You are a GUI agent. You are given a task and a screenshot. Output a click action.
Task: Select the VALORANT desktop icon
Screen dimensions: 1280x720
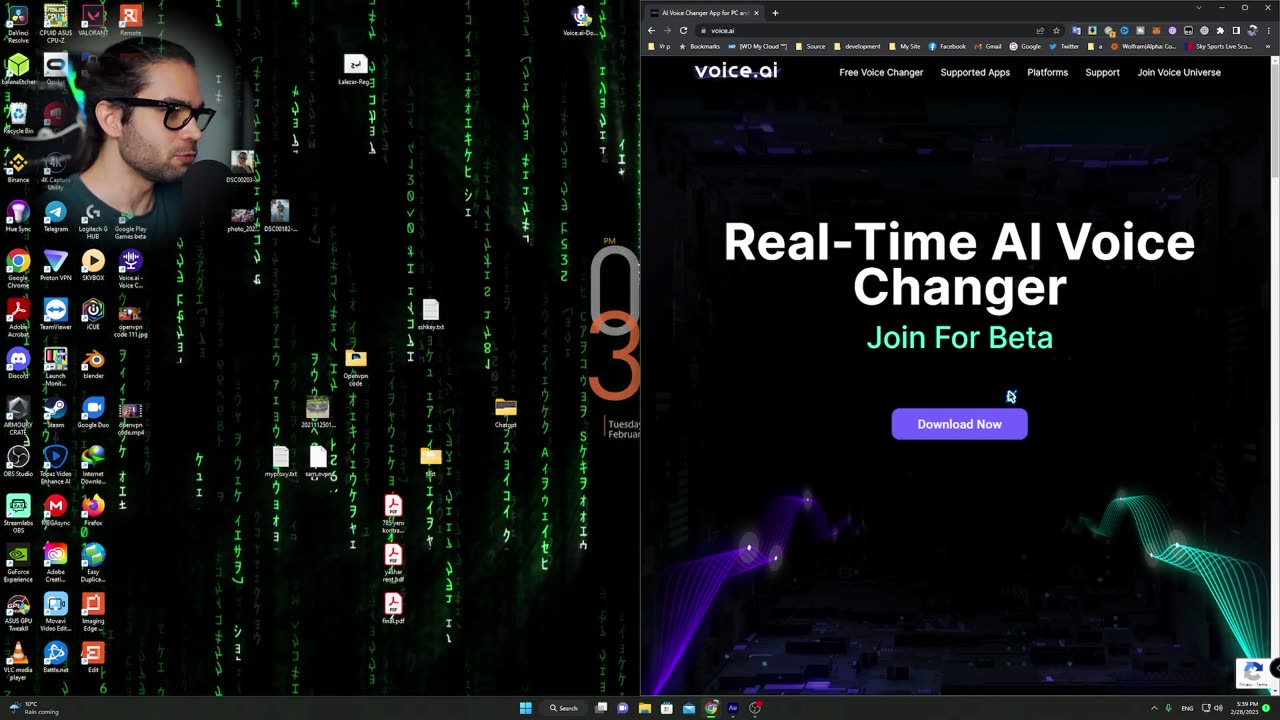[x=93, y=22]
